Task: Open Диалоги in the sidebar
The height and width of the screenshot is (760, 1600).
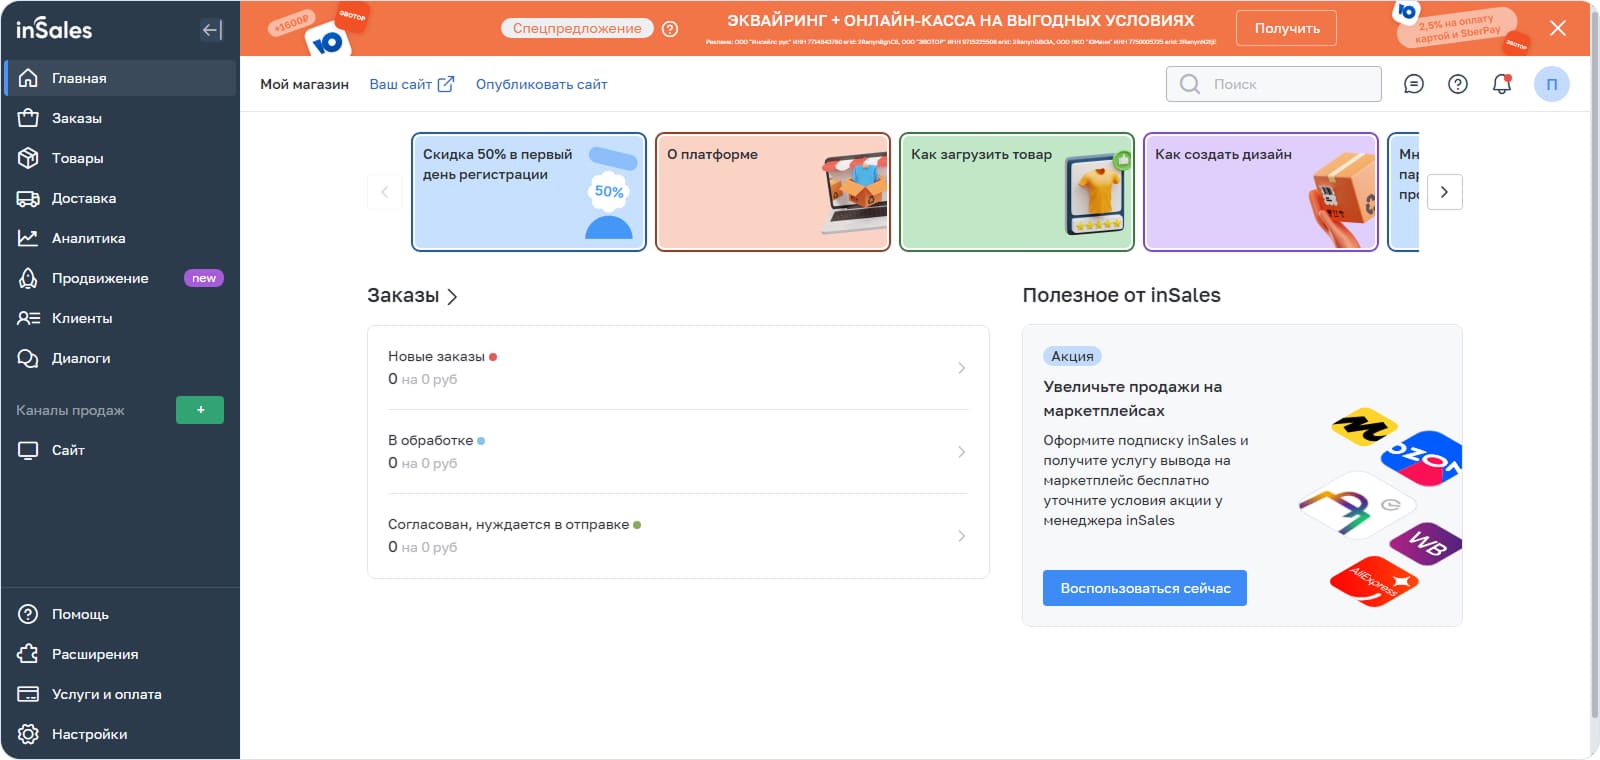Action: pyautogui.click(x=120, y=358)
